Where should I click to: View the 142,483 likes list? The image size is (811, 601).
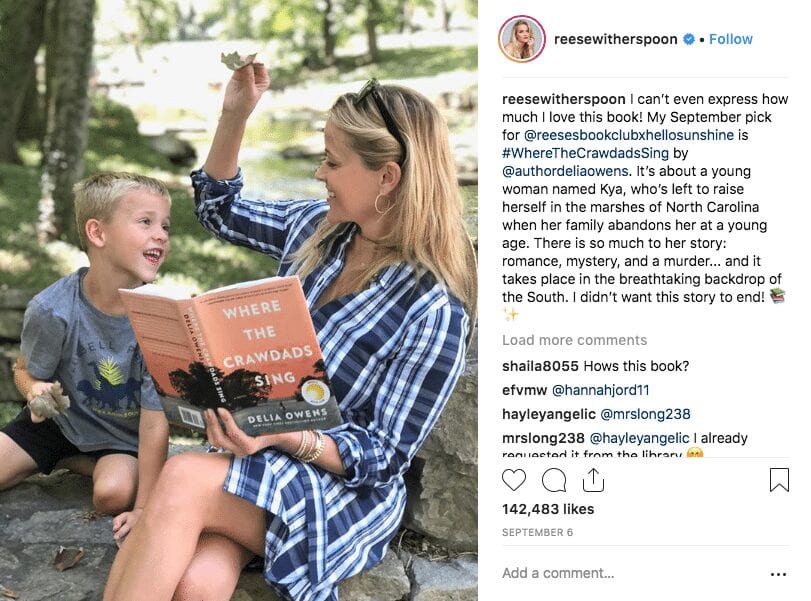[548, 509]
